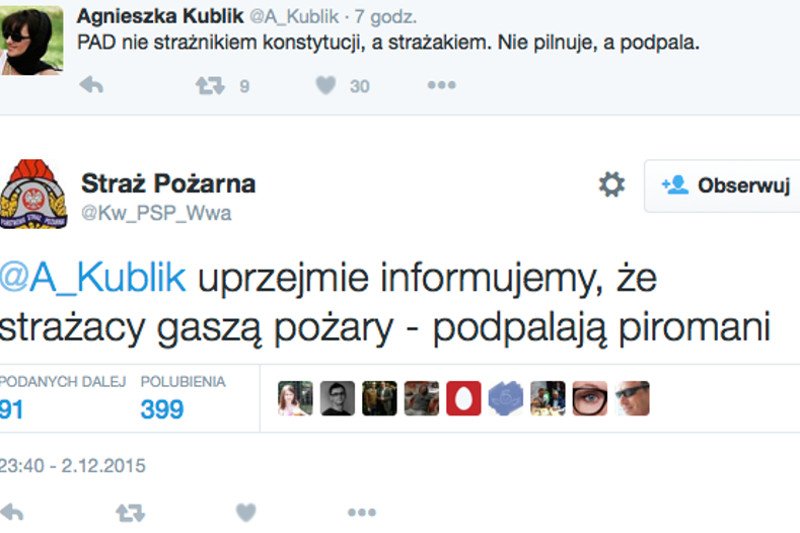Reply to Agnieszka Kublik's tweet
Viewport: 800px width, 533px height.
click(x=92, y=86)
